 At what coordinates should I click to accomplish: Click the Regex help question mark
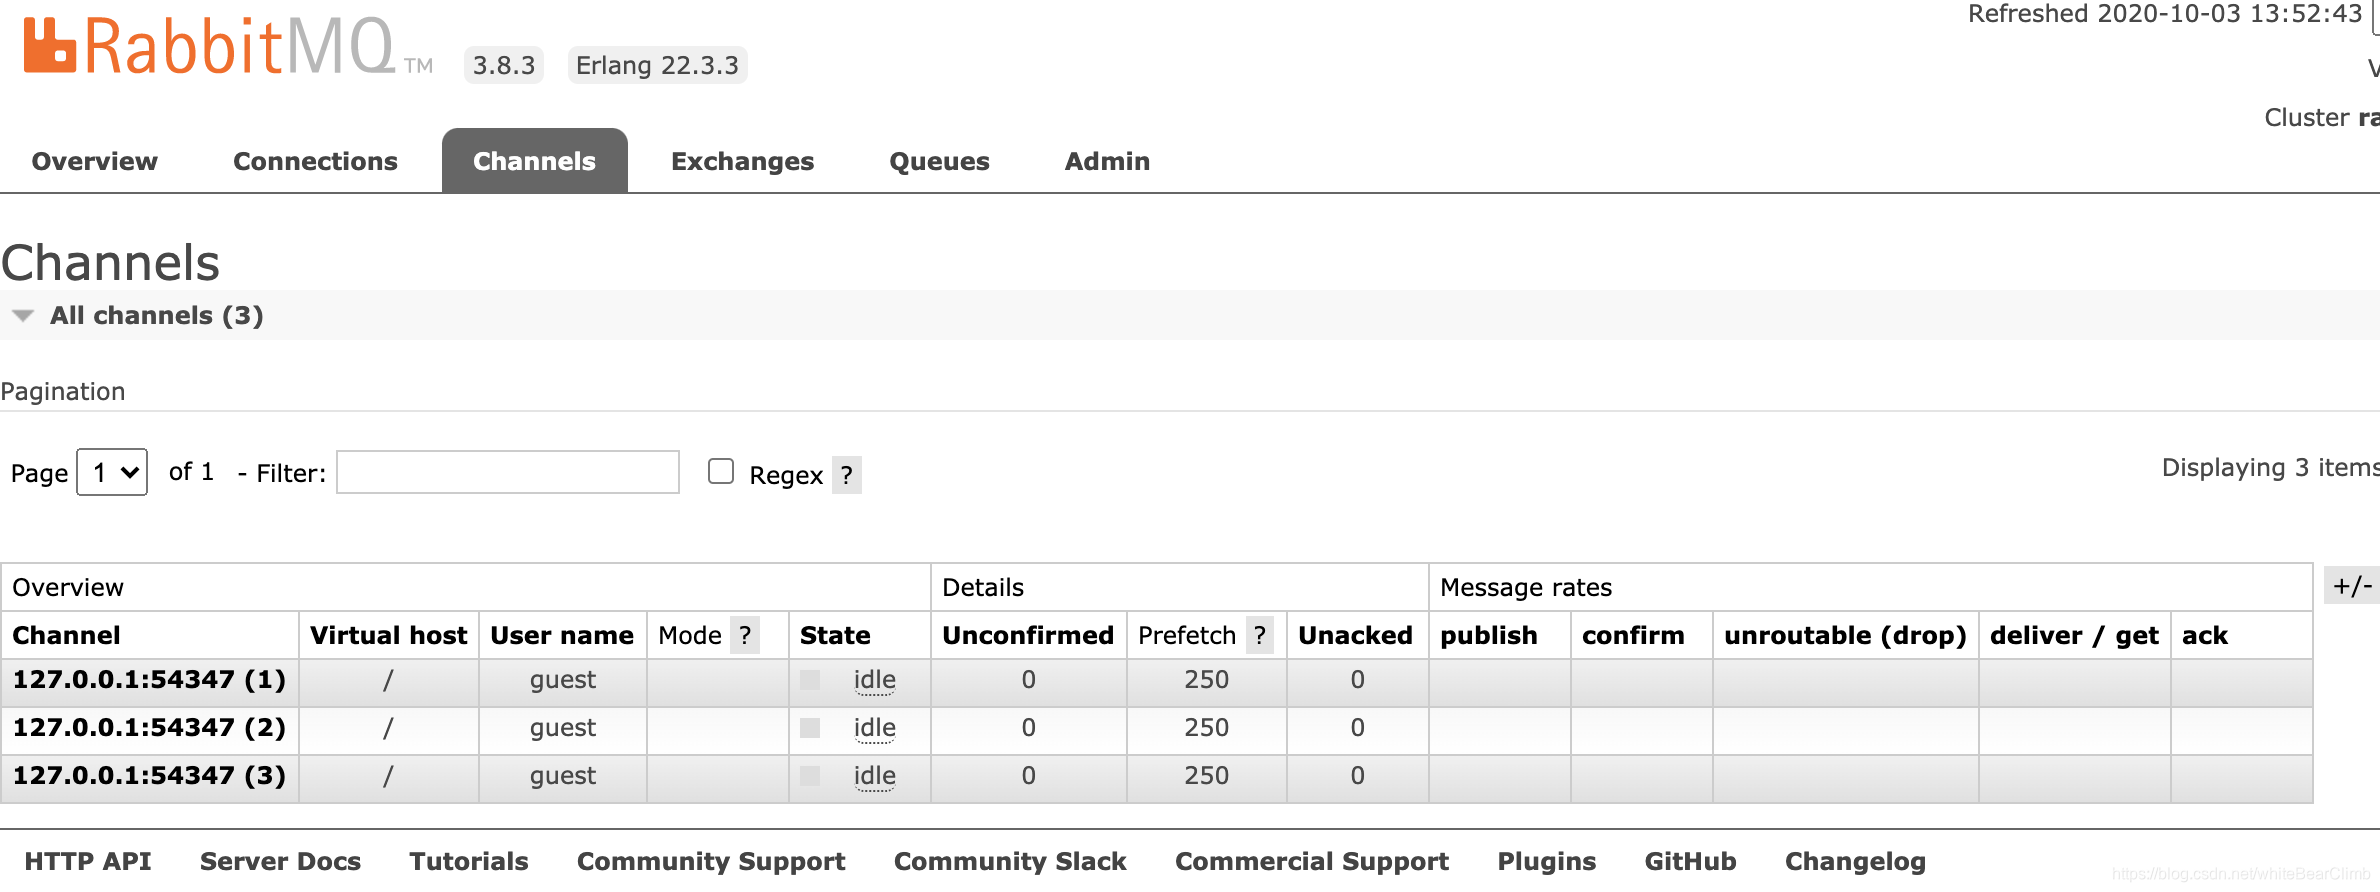pos(846,475)
